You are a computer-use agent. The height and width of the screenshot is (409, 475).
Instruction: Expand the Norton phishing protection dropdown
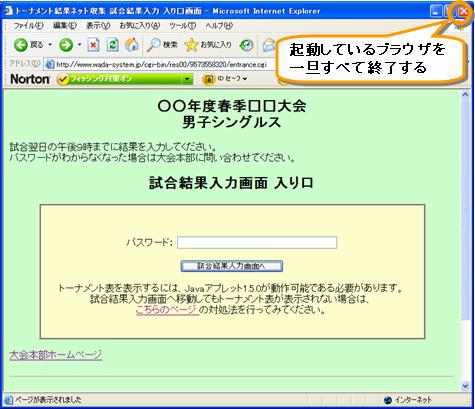click(x=187, y=79)
